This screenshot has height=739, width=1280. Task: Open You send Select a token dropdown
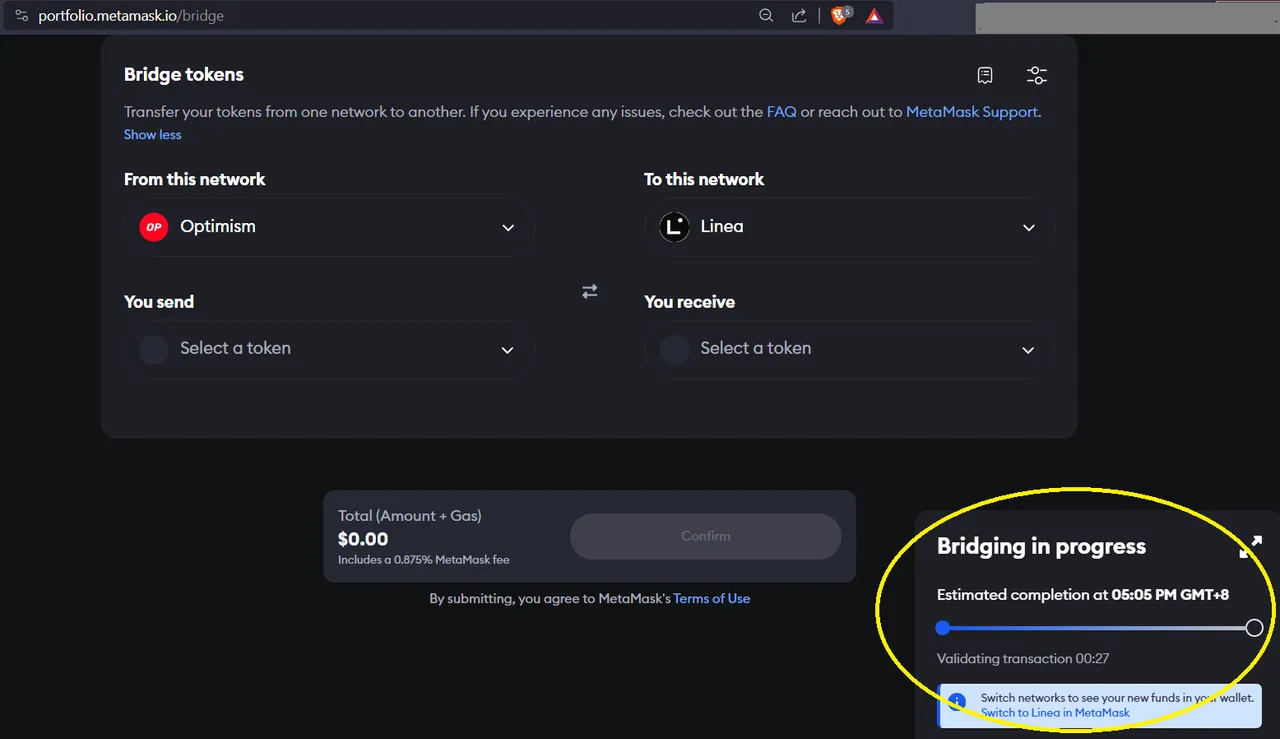tap(329, 349)
